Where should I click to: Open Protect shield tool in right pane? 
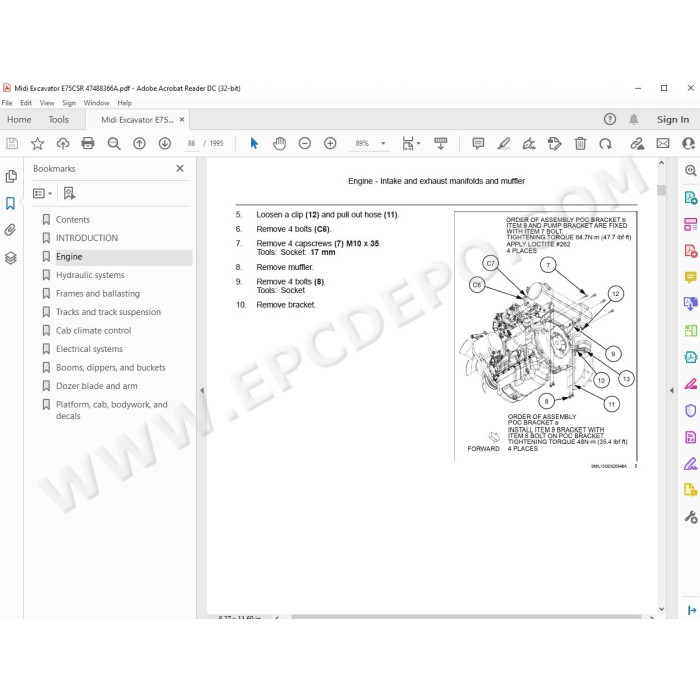(x=691, y=410)
